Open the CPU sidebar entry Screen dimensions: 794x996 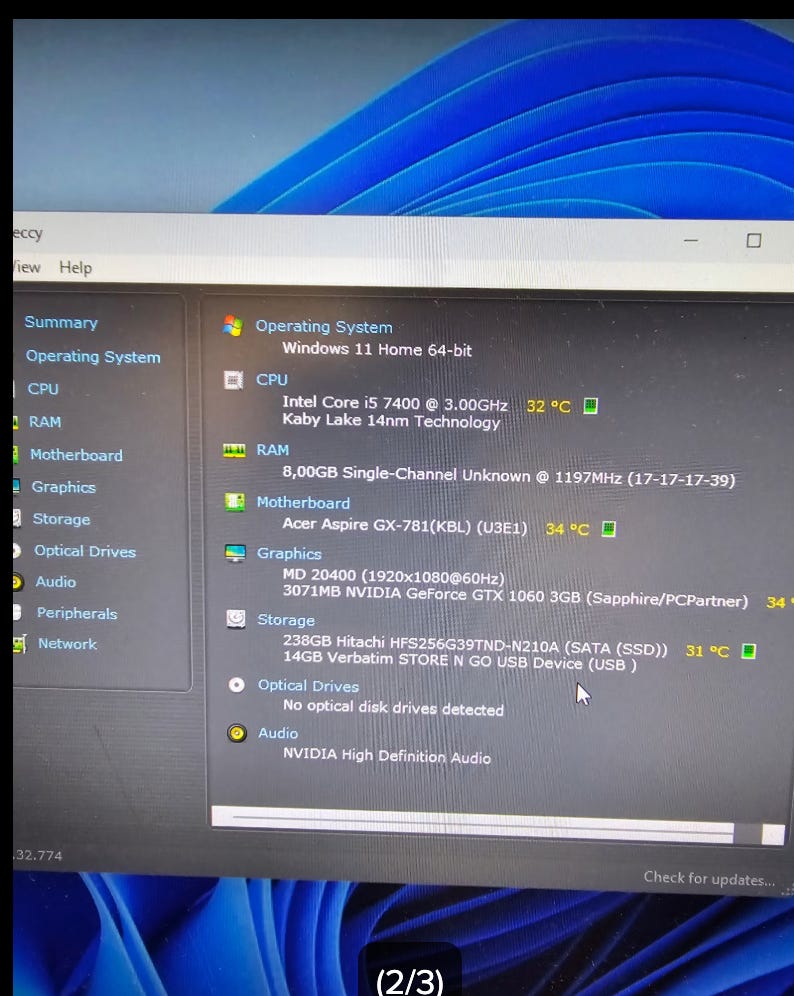click(43, 389)
